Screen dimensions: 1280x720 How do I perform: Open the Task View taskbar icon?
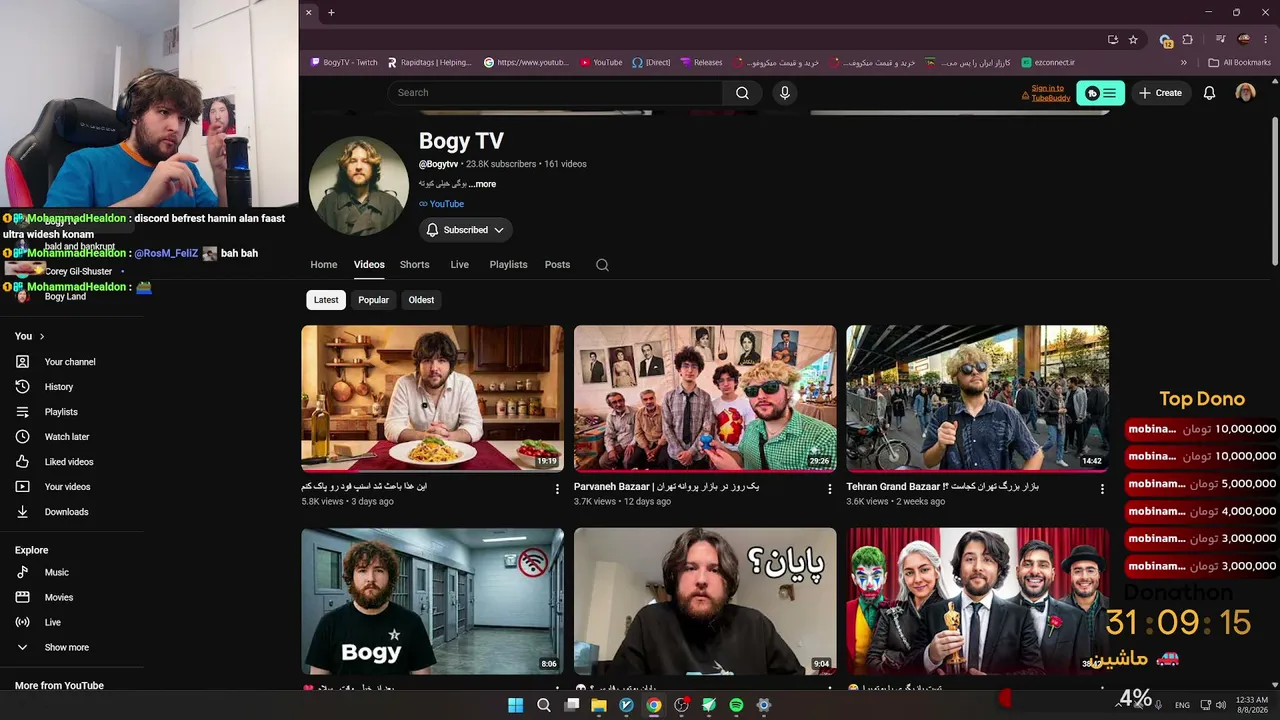[571, 705]
